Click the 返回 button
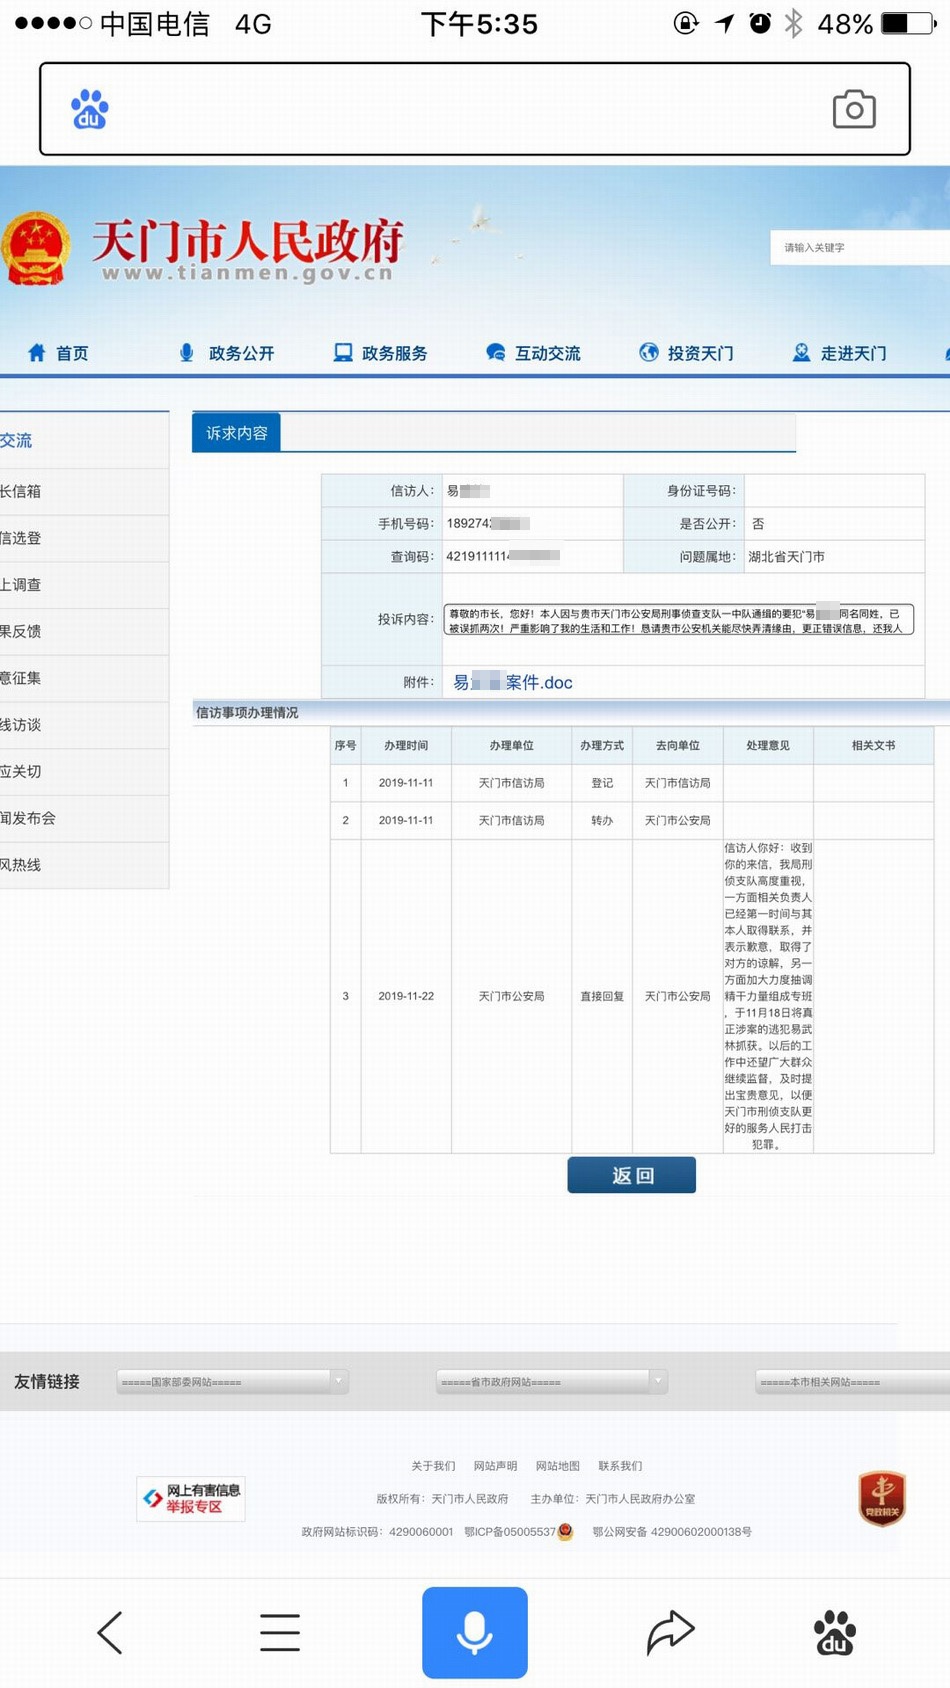Image resolution: width=950 pixels, height=1688 pixels. click(x=631, y=1175)
